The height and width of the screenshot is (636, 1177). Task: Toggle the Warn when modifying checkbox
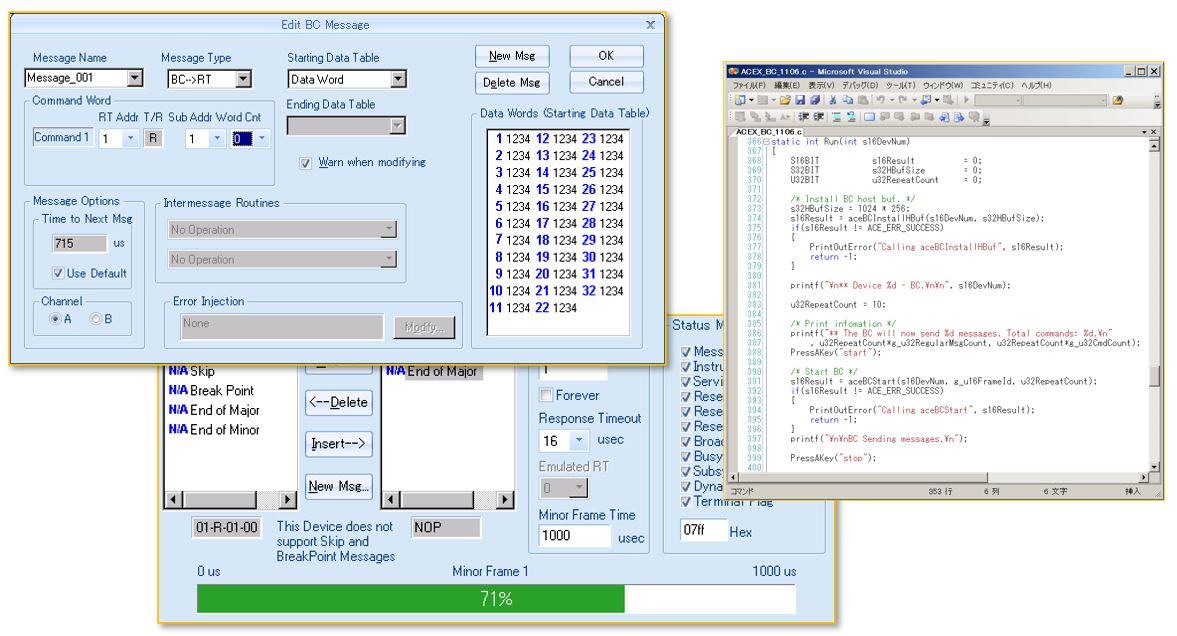(x=306, y=163)
